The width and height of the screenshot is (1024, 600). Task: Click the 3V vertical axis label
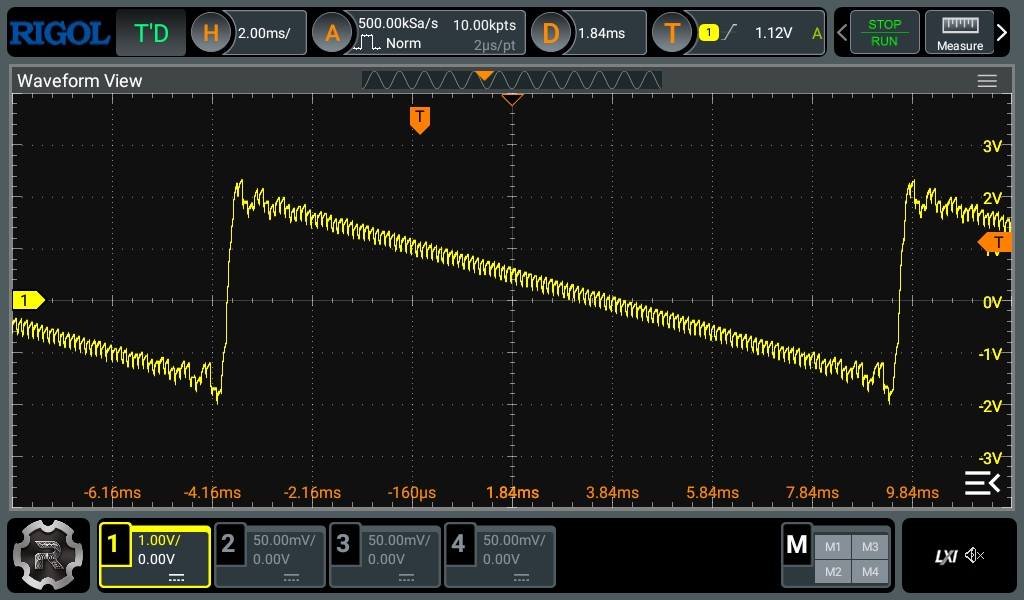point(991,146)
